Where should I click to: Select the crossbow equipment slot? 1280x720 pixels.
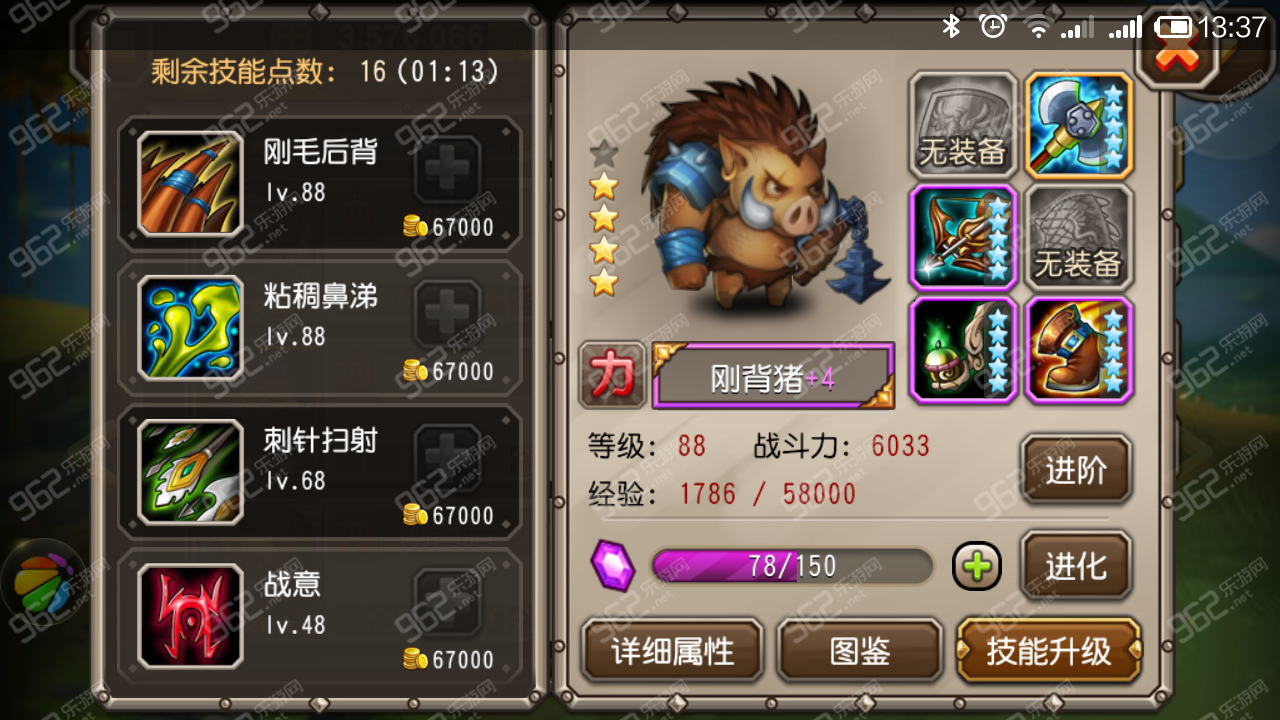point(963,237)
